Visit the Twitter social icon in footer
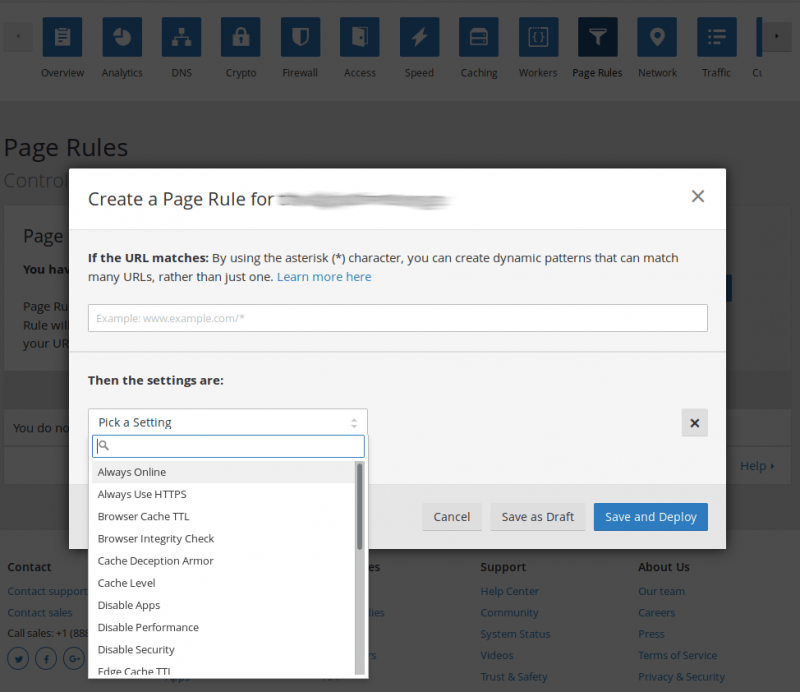This screenshot has height=692, width=800. (x=18, y=659)
